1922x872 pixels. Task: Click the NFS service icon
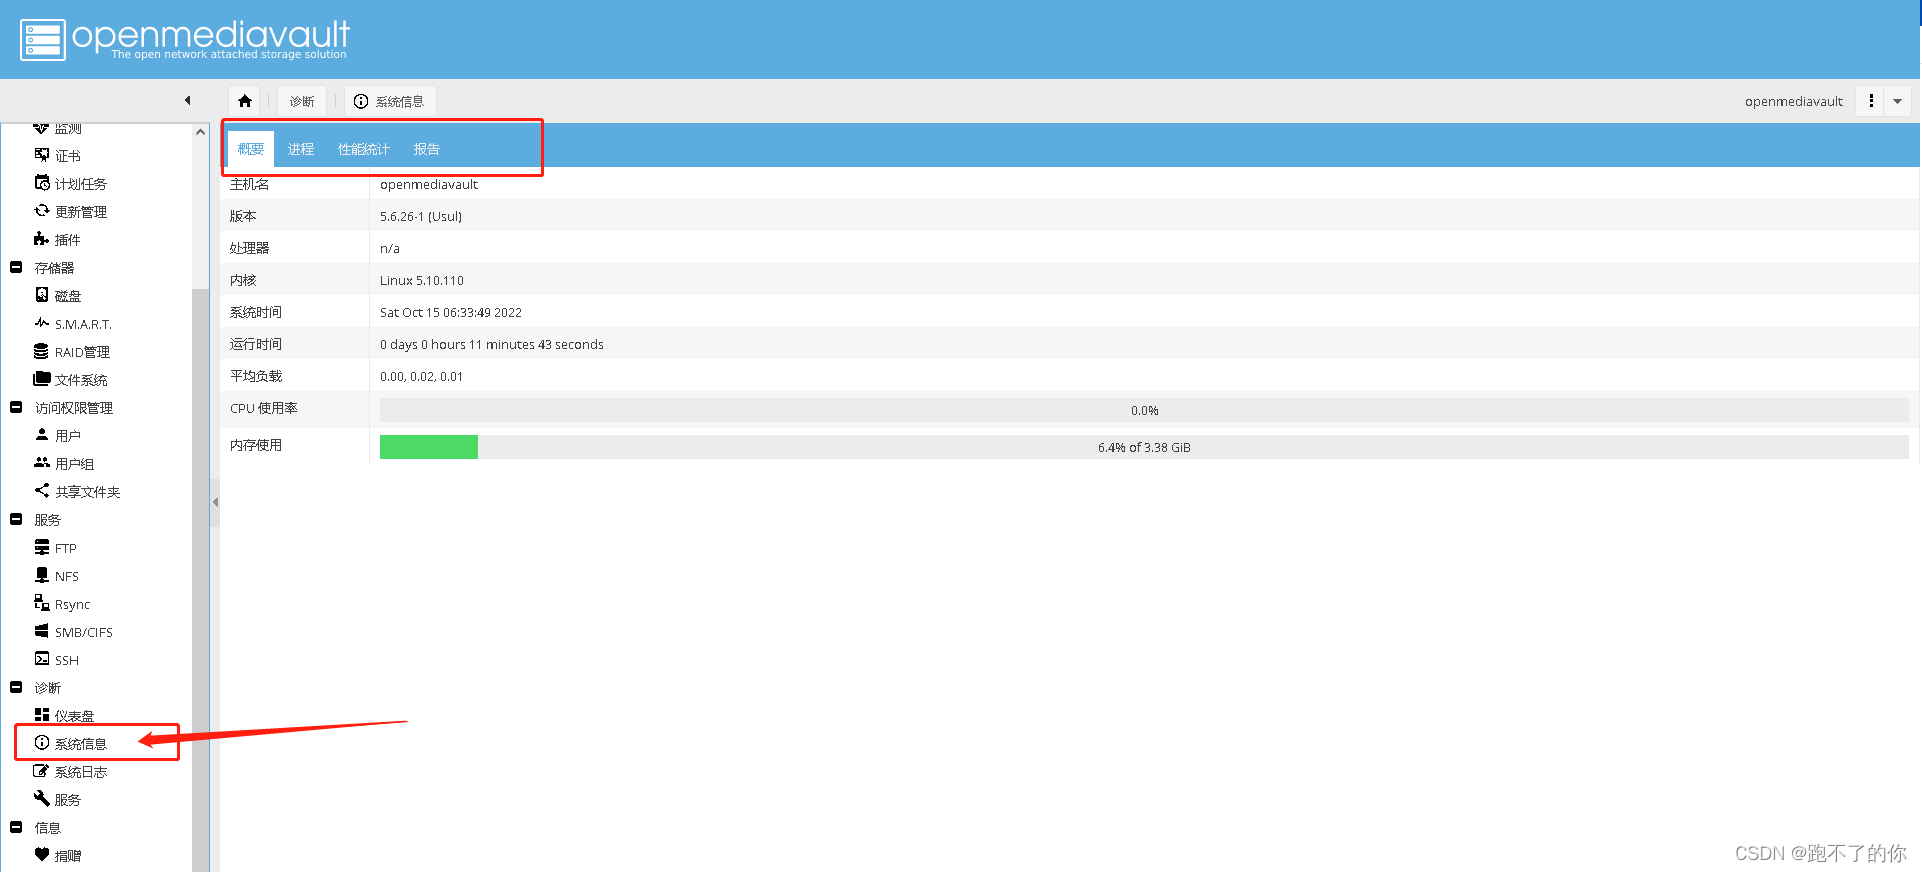click(42, 575)
